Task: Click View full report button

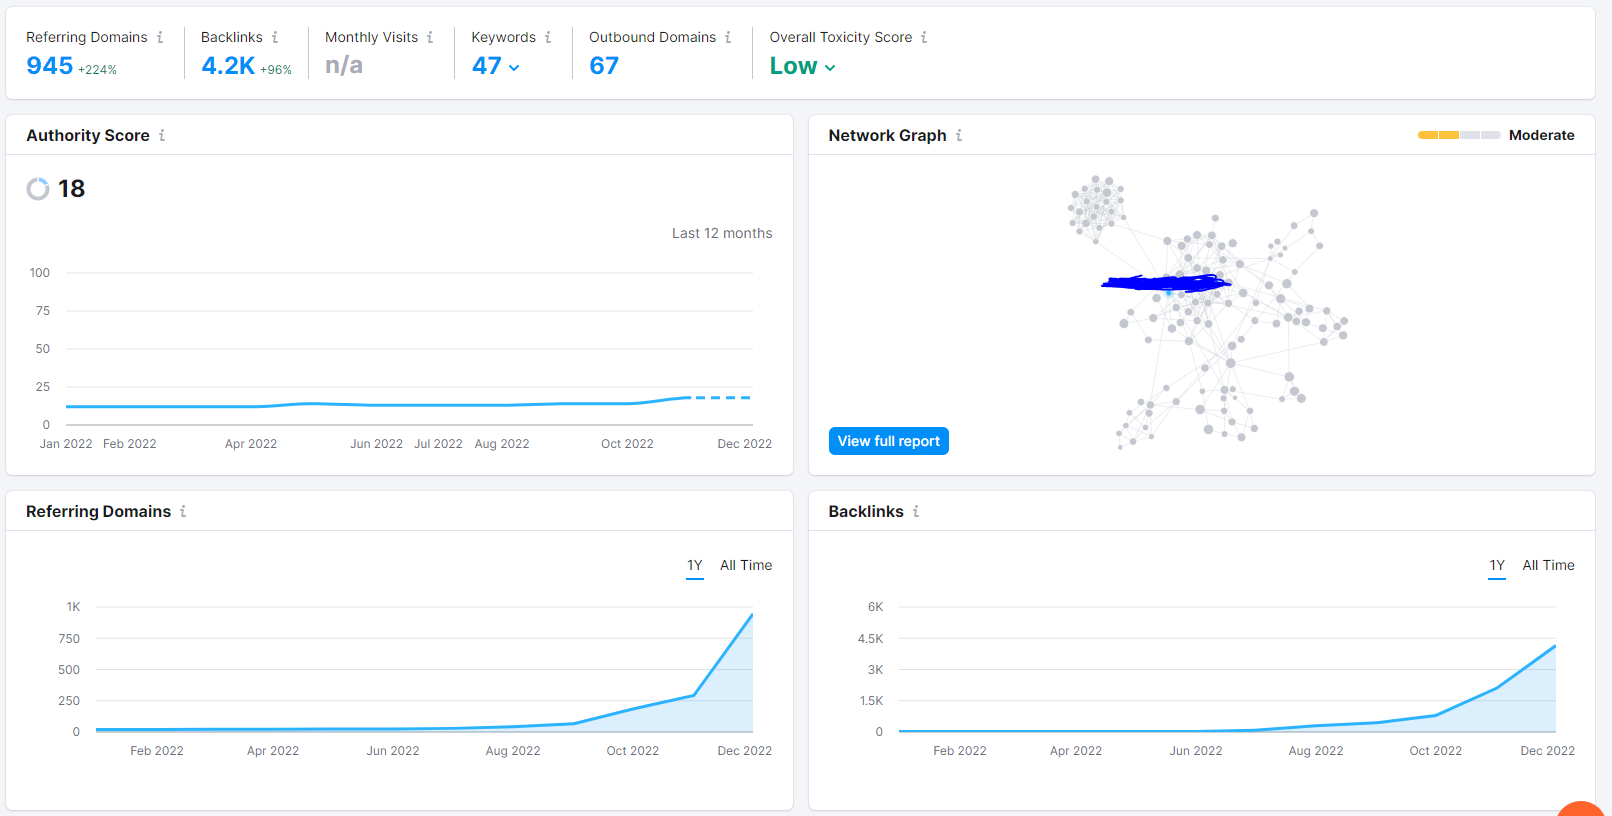Action: (x=889, y=441)
